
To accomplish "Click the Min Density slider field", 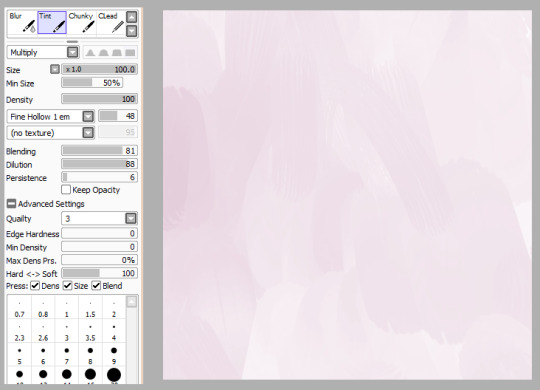I will (100, 247).
